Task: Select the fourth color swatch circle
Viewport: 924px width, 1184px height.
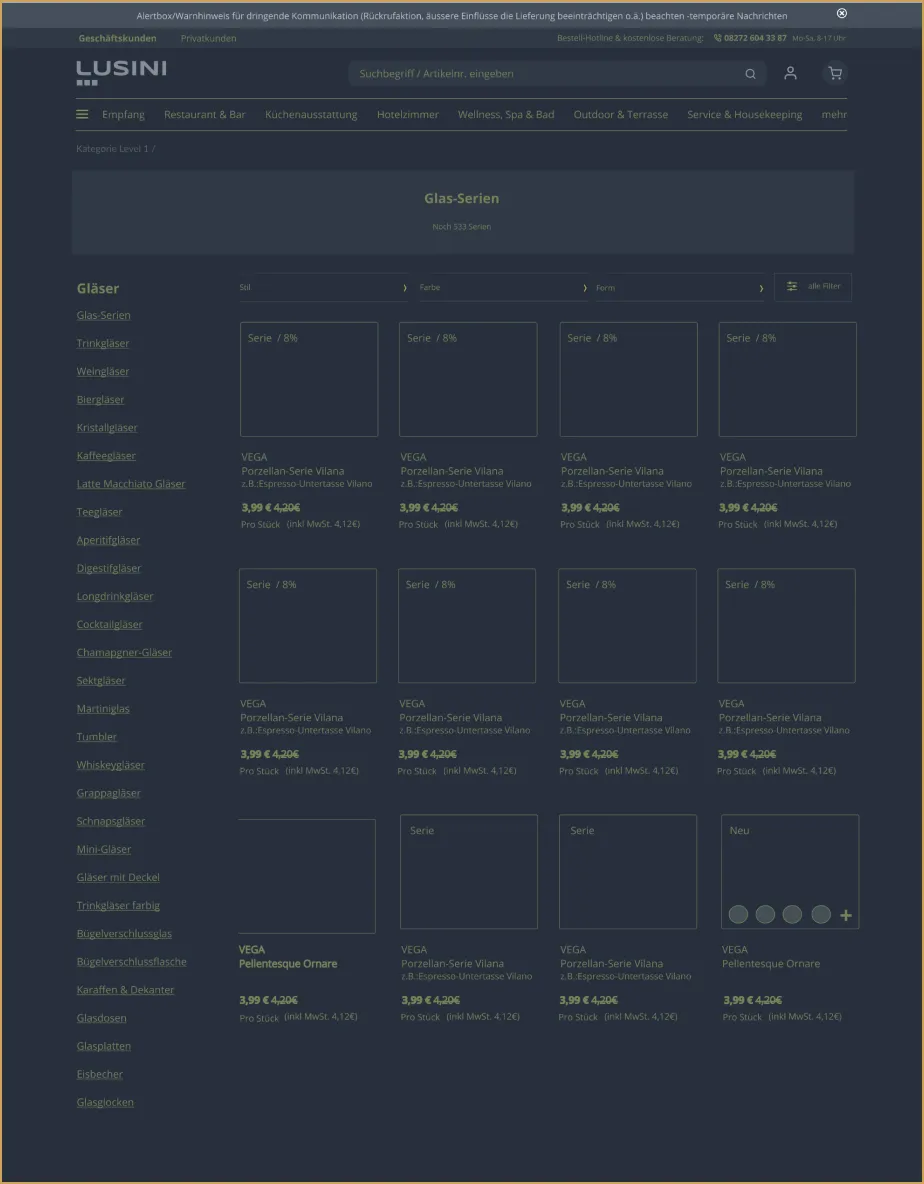Action: [821, 914]
